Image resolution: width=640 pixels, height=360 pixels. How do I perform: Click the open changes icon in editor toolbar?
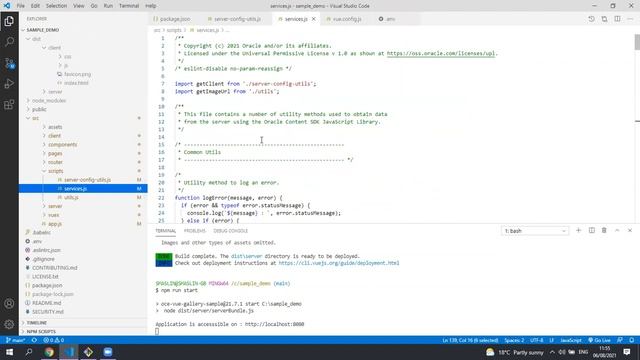[591, 19]
